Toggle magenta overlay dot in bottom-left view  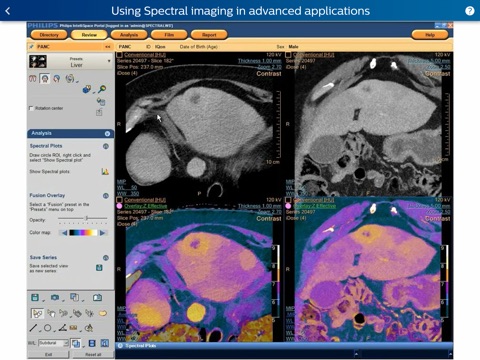coord(119,206)
